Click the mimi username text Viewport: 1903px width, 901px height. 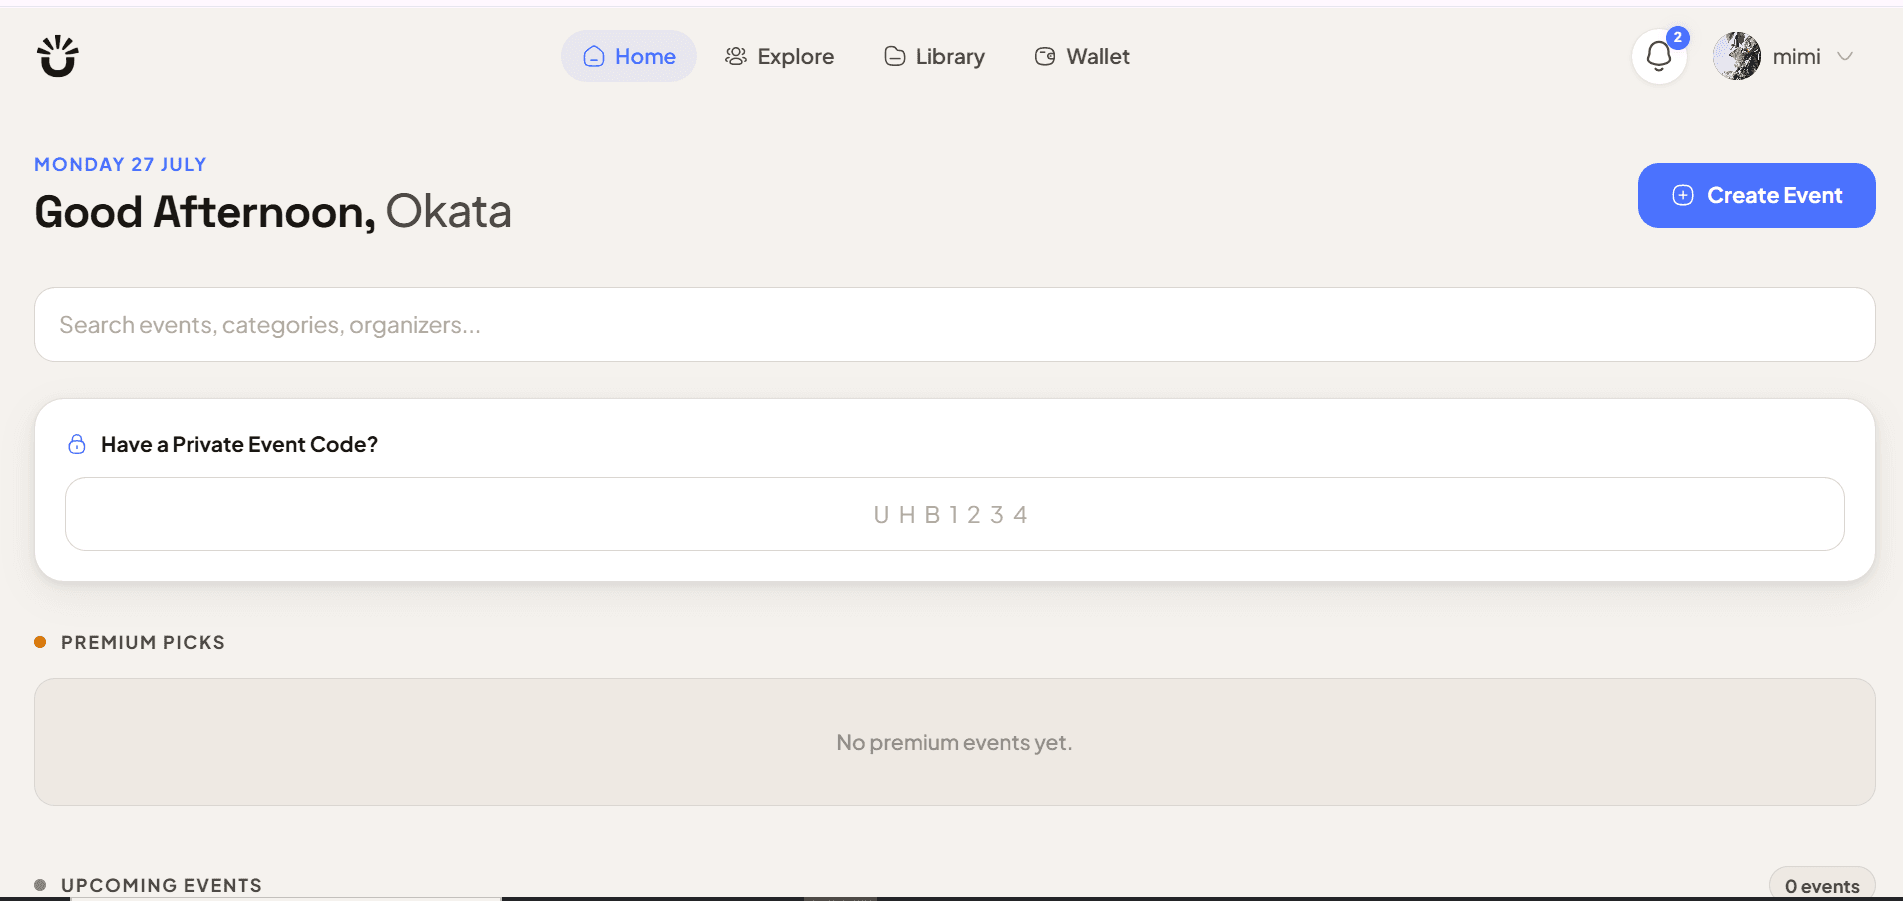pyautogui.click(x=1796, y=57)
